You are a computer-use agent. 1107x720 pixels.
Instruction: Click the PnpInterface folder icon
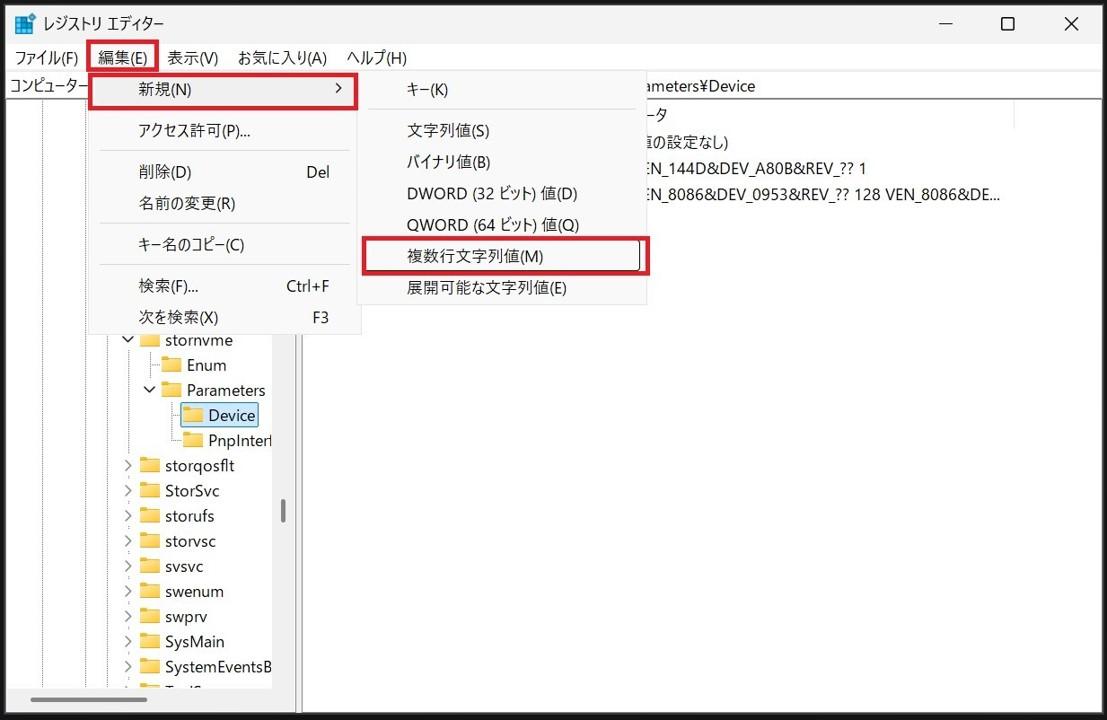pyautogui.click(x=193, y=440)
